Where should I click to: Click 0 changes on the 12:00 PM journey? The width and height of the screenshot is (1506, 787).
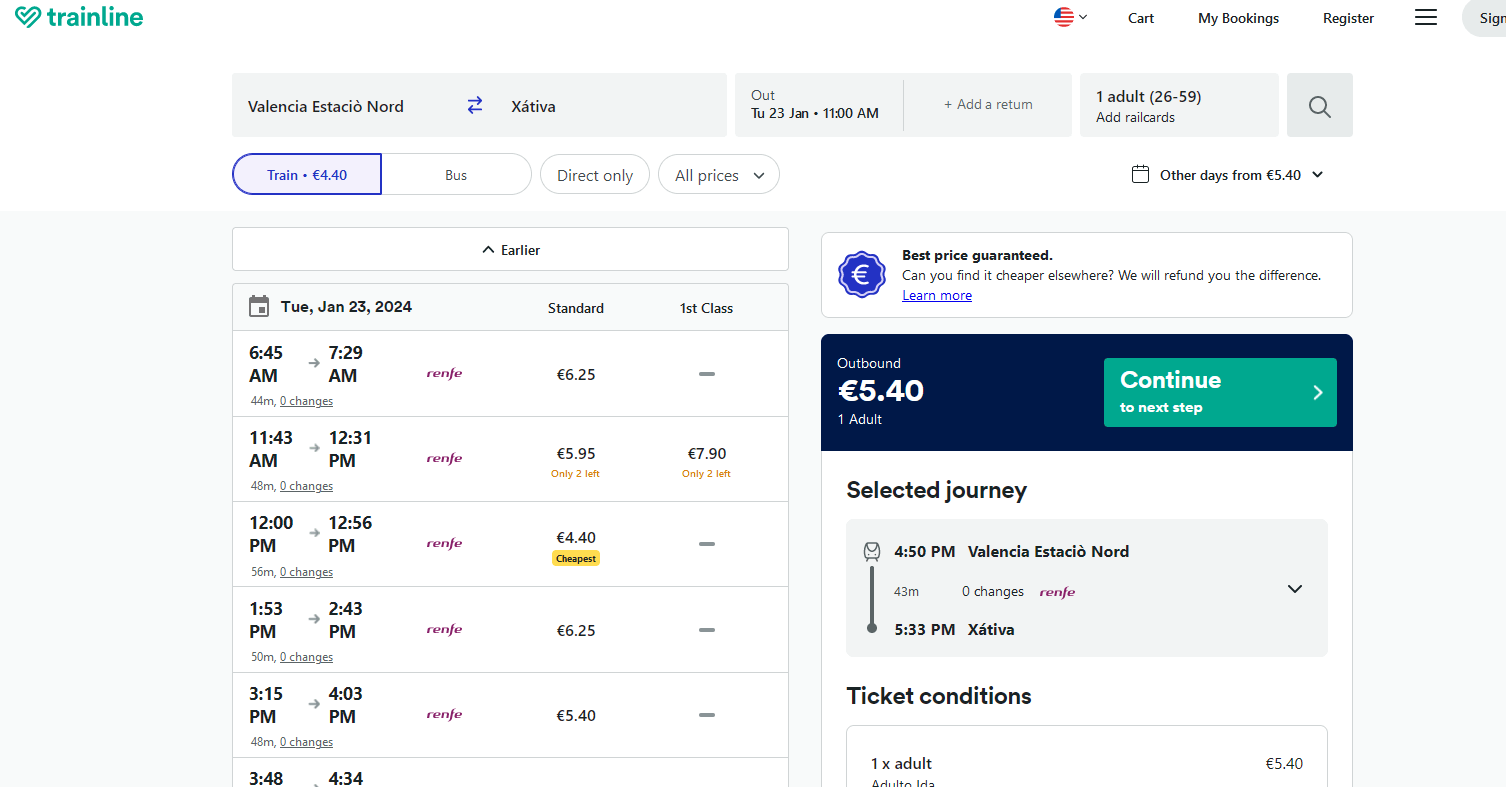pyautogui.click(x=306, y=571)
